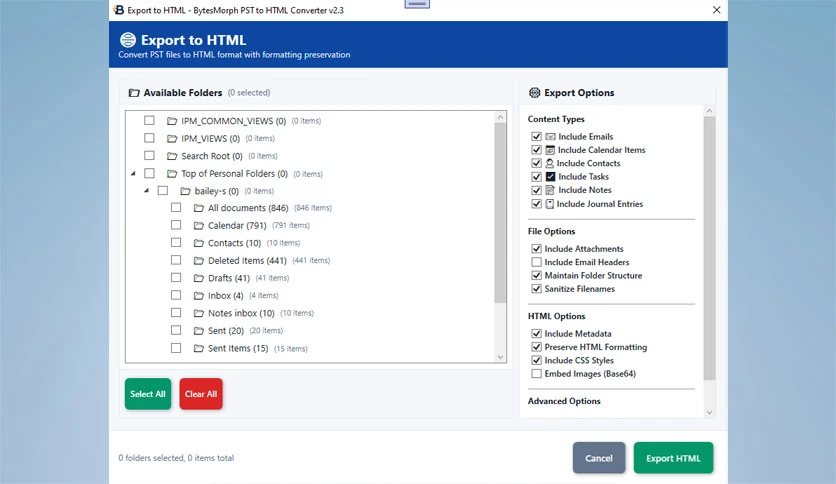Click Export Options scroll down arrow
This screenshot has height=484, width=836.
click(709, 412)
